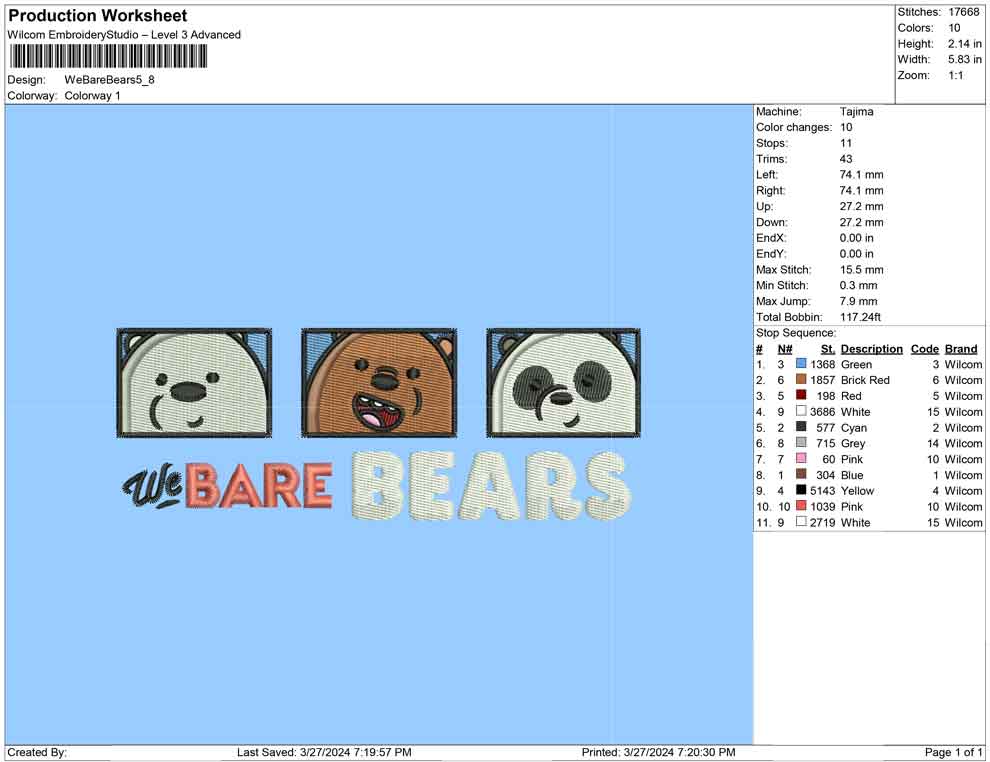Click the 'Printed: 3/27/2024 7:20:30 PM' footer

coord(659,752)
